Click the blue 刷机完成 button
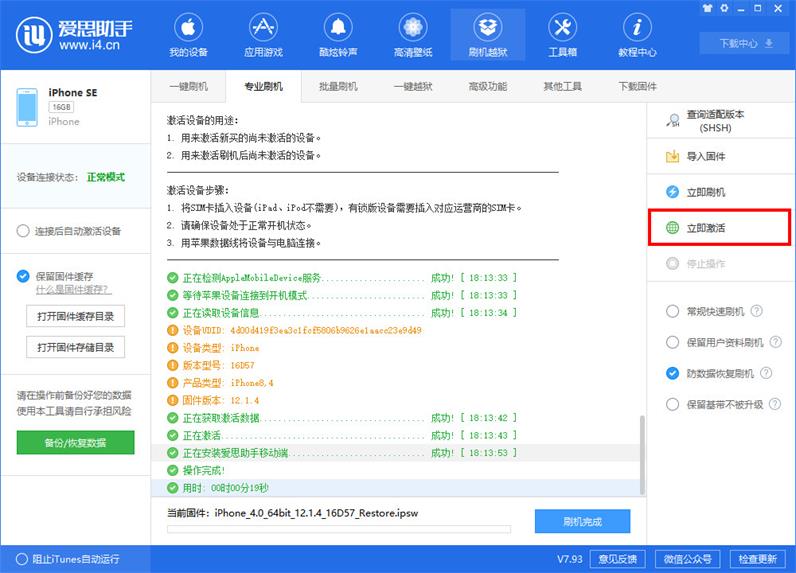The width and height of the screenshot is (796, 573). [582, 521]
